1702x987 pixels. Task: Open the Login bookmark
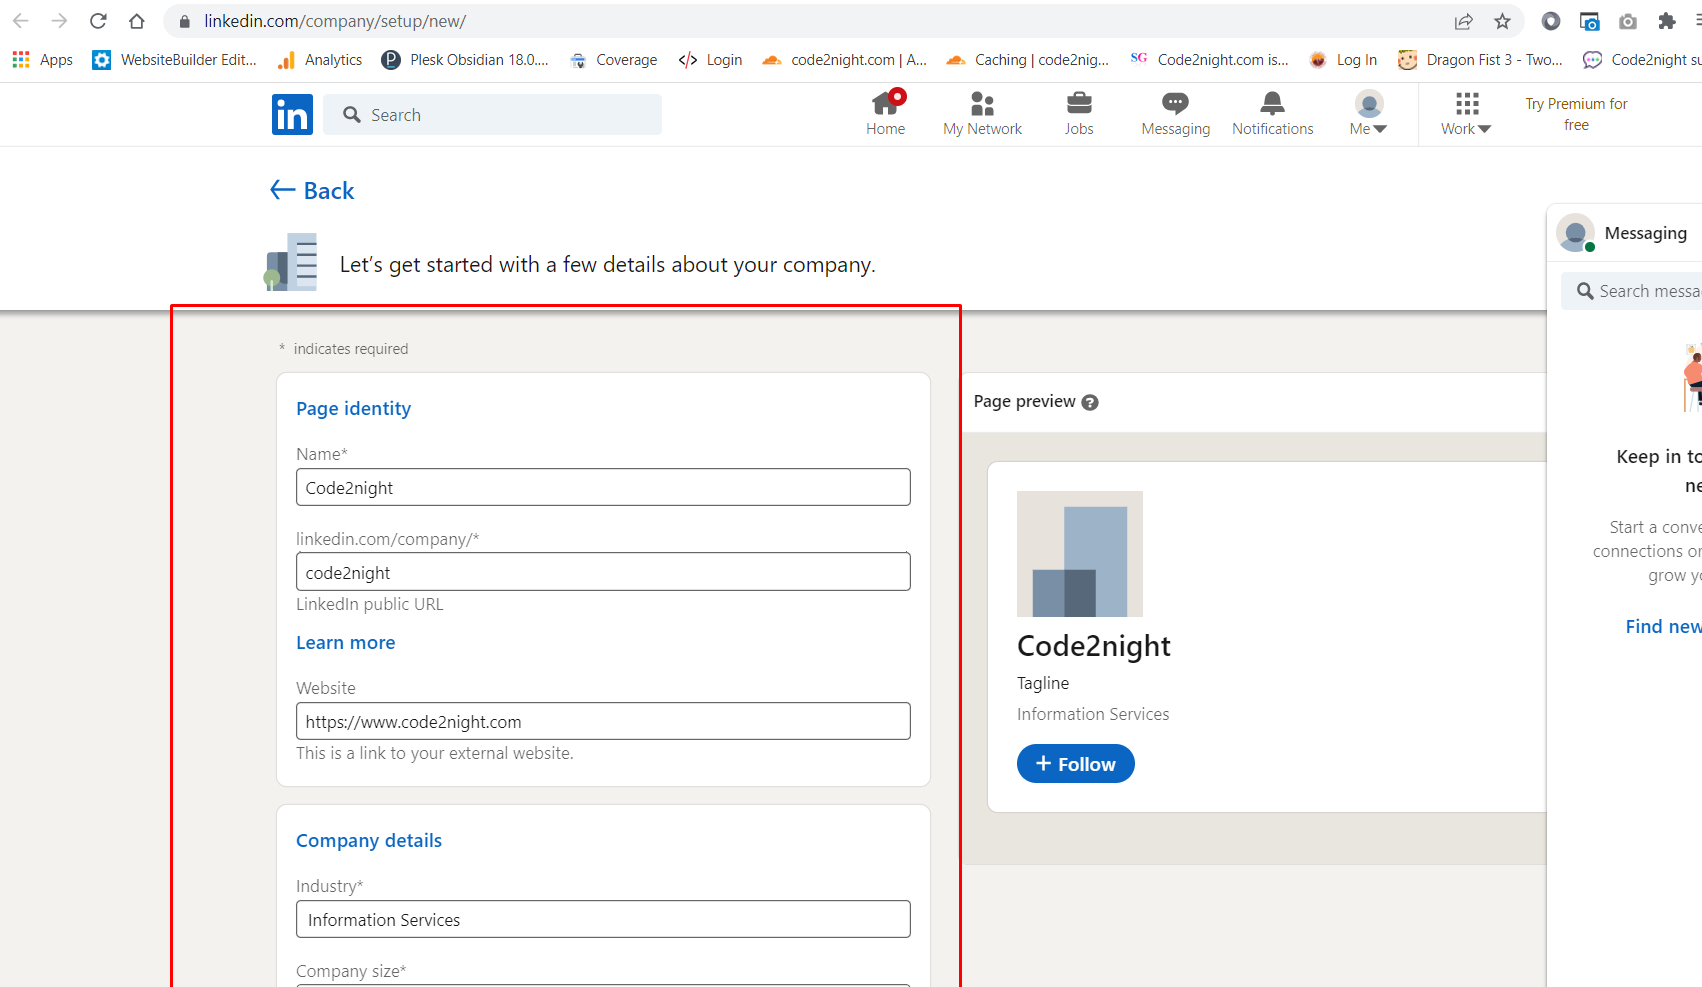[710, 60]
